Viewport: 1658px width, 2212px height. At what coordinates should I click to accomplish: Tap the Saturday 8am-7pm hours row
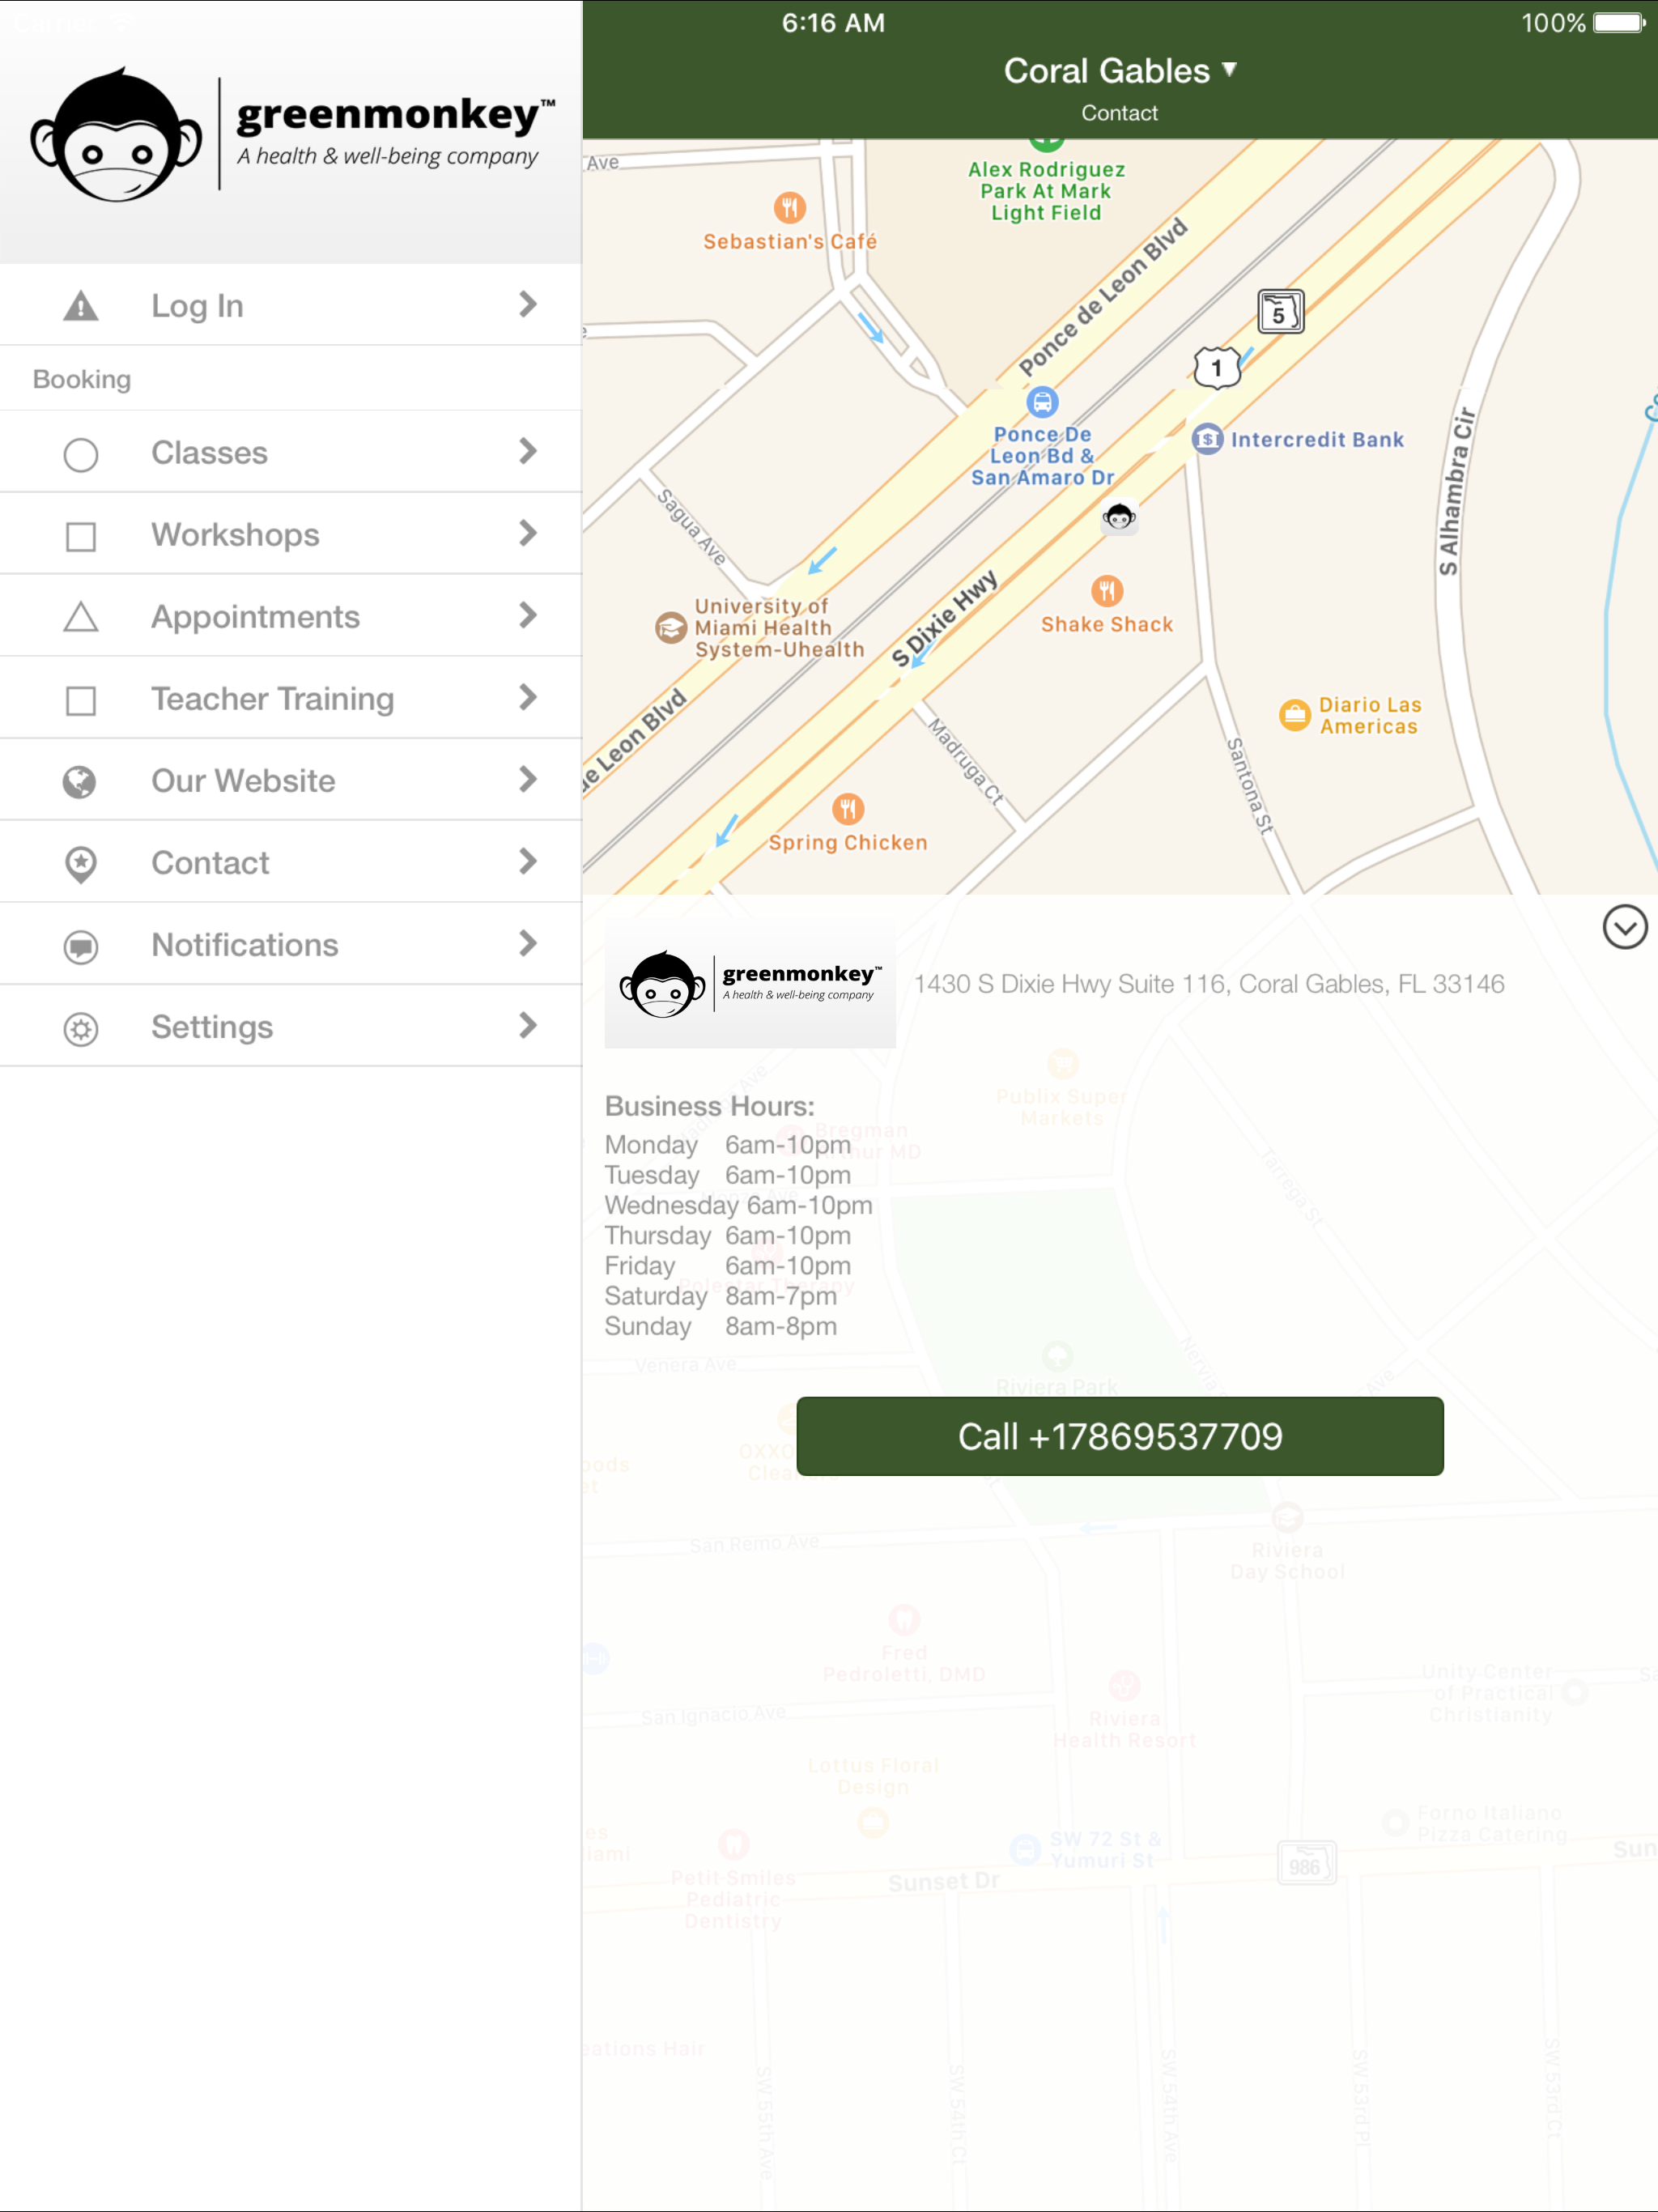(x=720, y=1296)
